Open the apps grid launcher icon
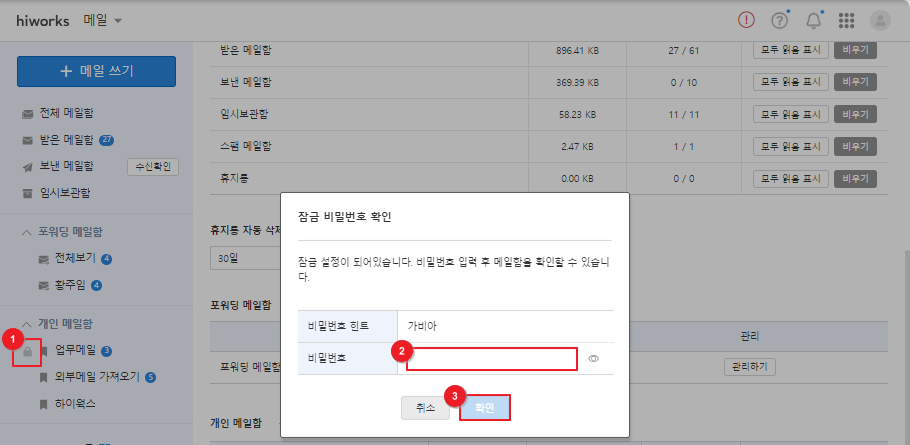This screenshot has height=445, width=910. 846,20
